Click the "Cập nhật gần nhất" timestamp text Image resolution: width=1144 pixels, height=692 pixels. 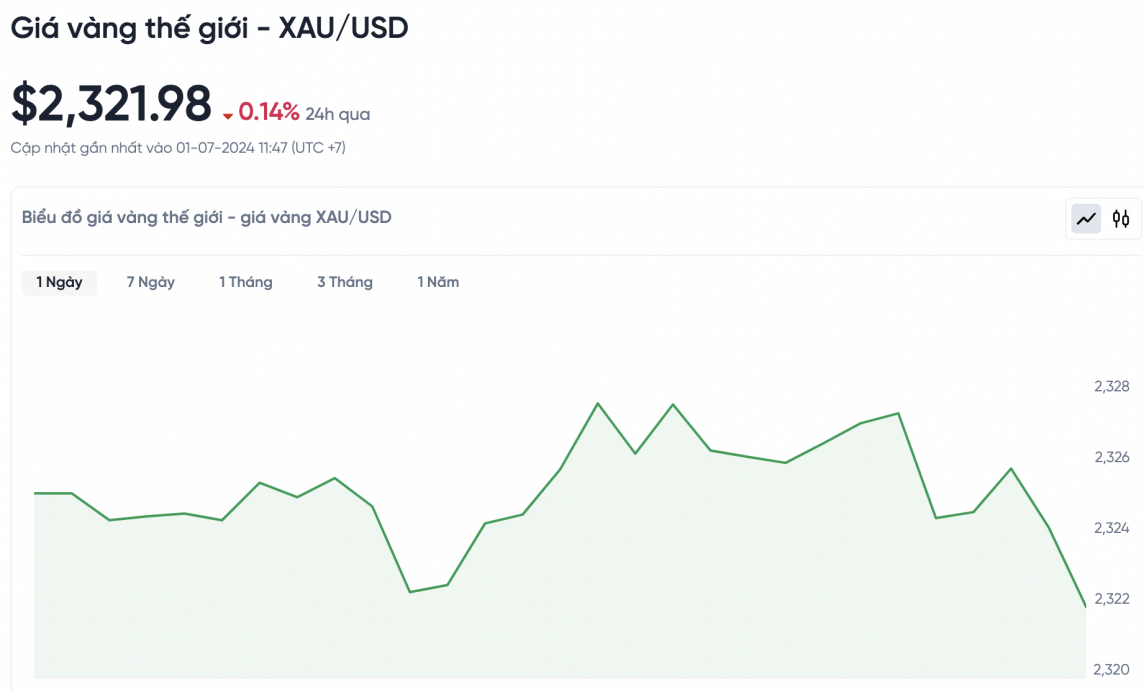[x=178, y=148]
